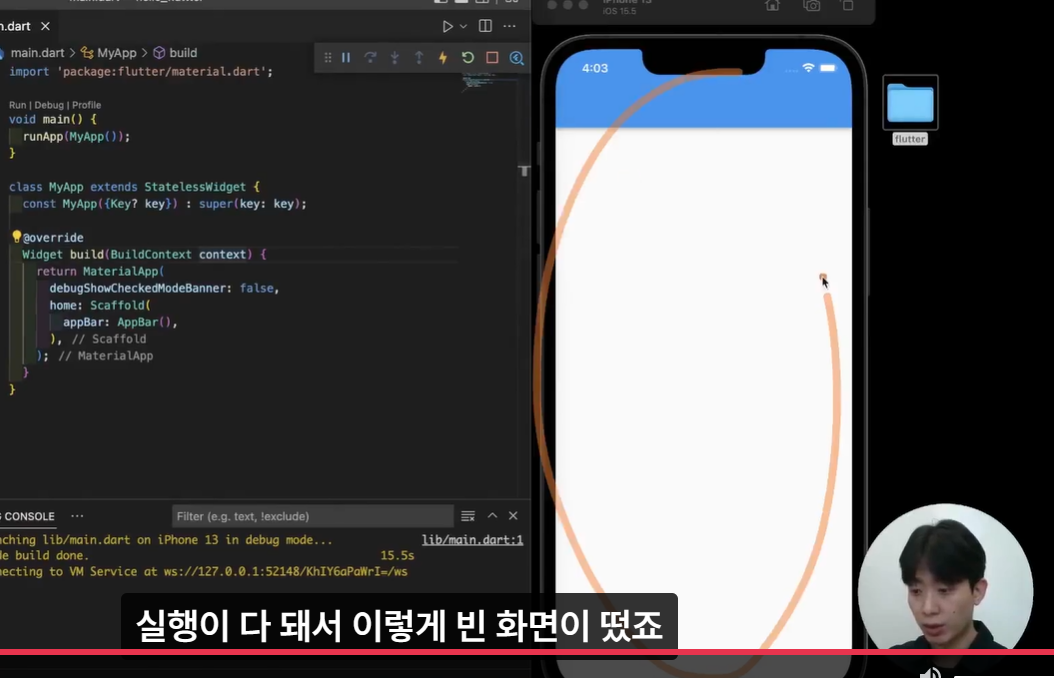The height and width of the screenshot is (678, 1054).
Task: Click the Step Into debug icon
Action: 395,58
